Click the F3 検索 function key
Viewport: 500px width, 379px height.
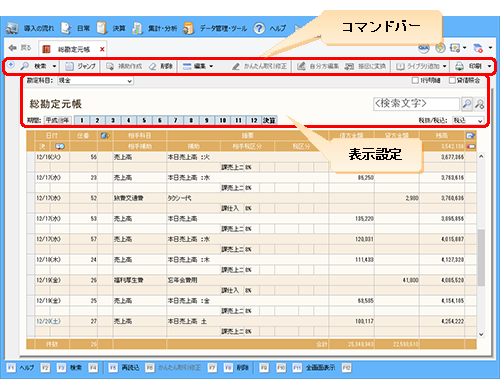[69, 368]
